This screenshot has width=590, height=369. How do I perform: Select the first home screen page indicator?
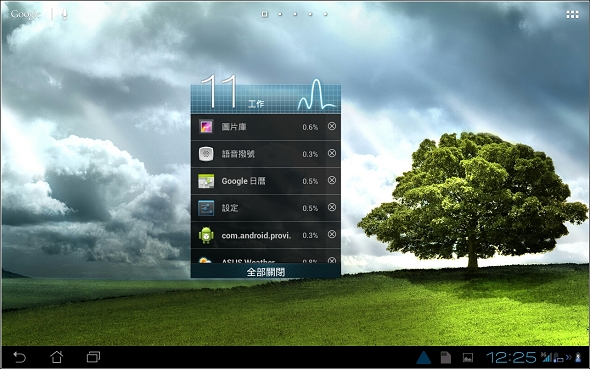(265, 14)
